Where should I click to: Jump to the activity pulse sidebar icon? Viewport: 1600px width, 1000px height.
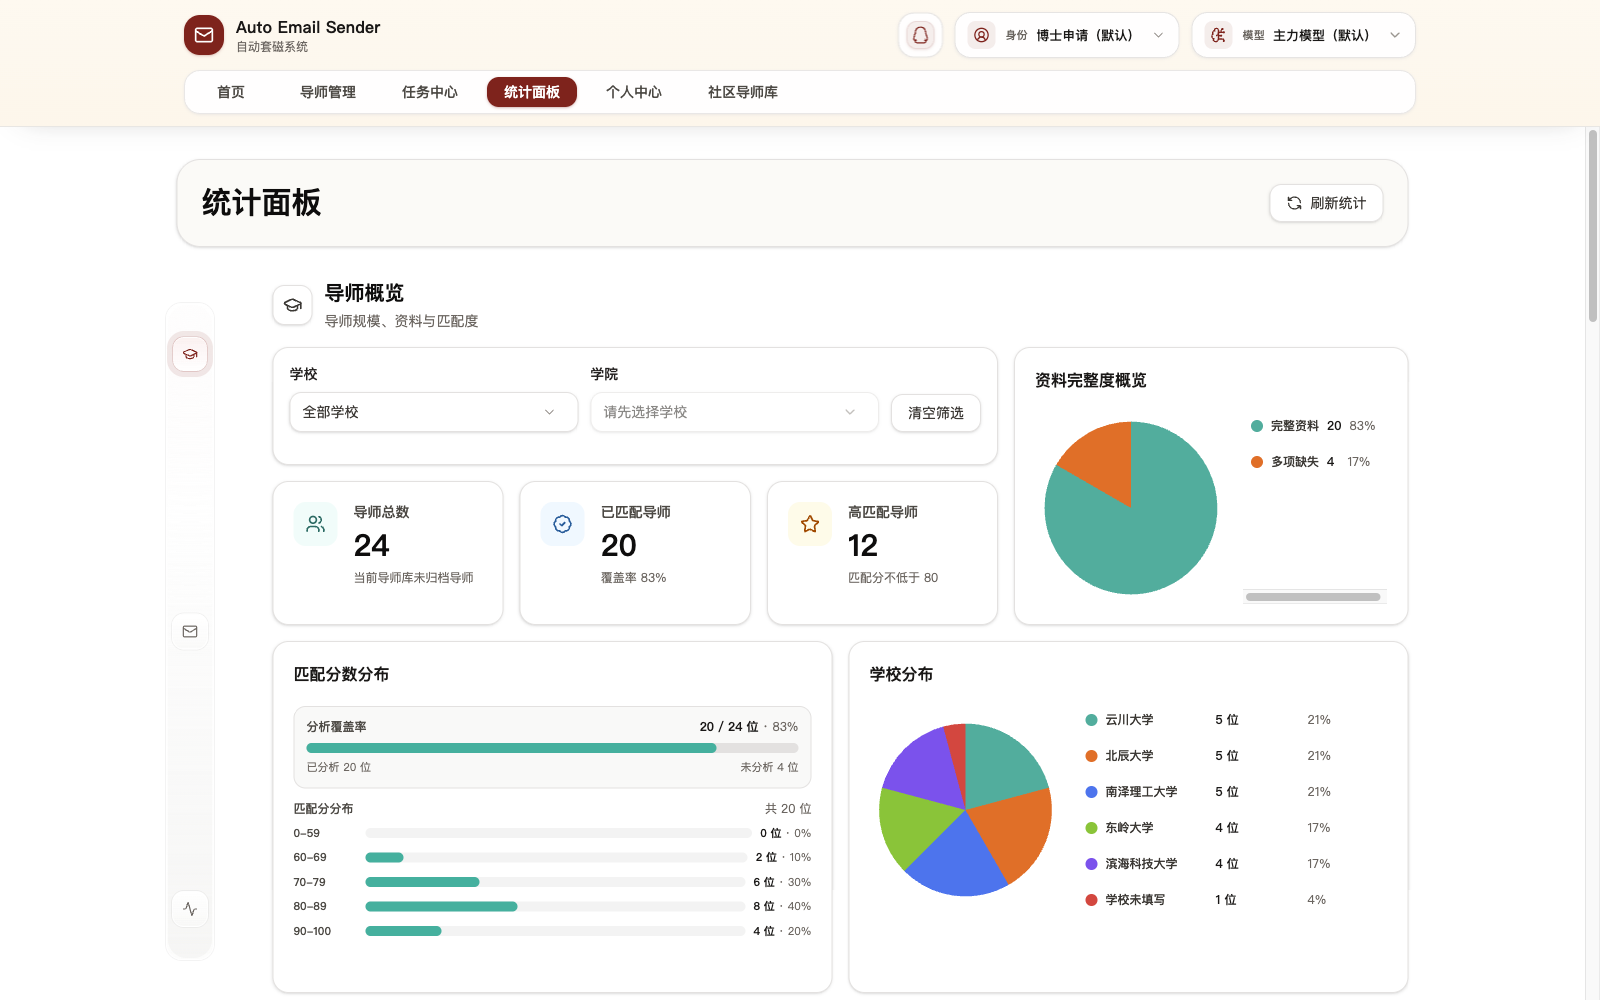click(190, 909)
